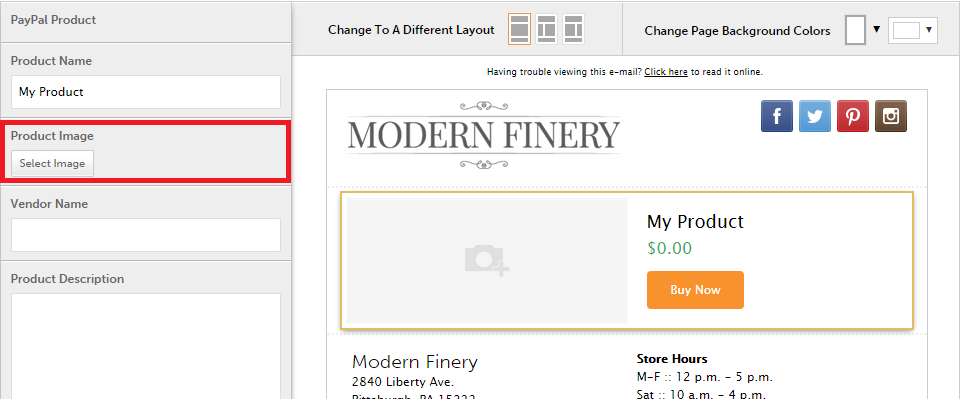Click the Modern Finery logo header

pos(484,135)
